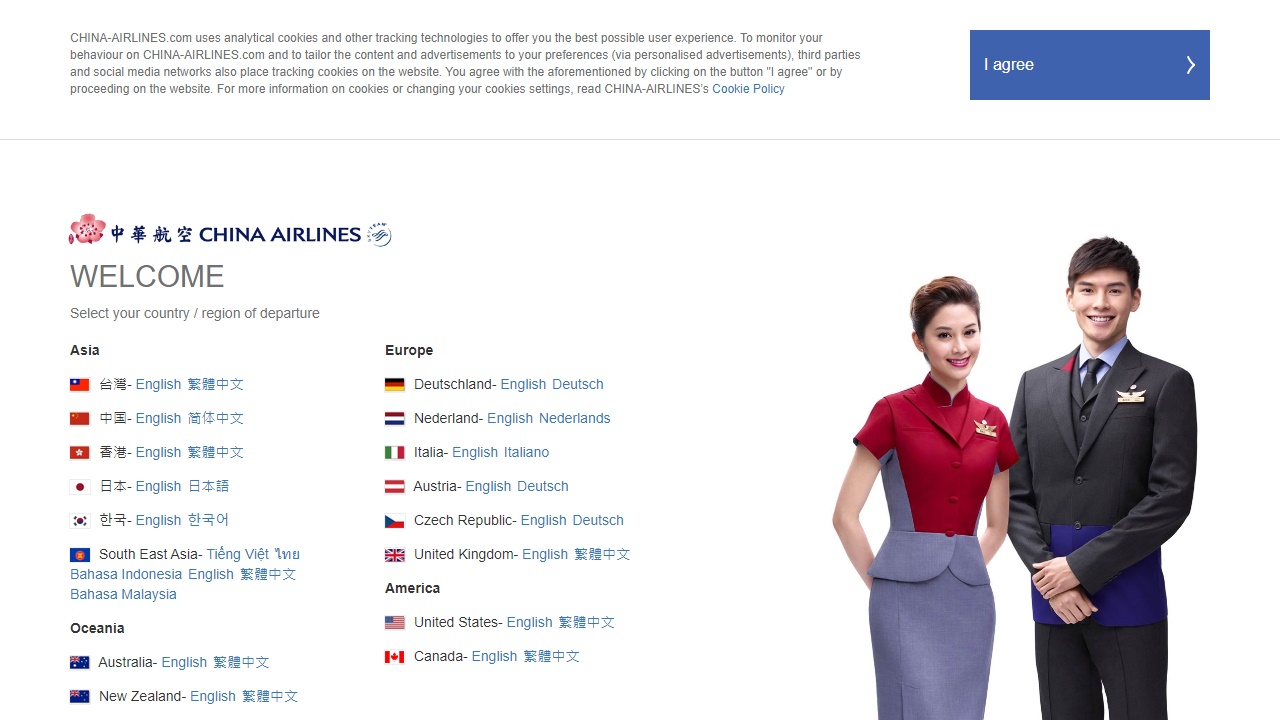1280x720 pixels.
Task: Select Italiano language link
Action: click(x=527, y=452)
